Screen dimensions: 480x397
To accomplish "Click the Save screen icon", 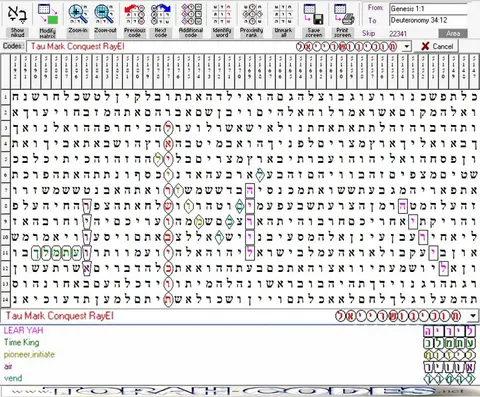I will pyautogui.click(x=314, y=14).
